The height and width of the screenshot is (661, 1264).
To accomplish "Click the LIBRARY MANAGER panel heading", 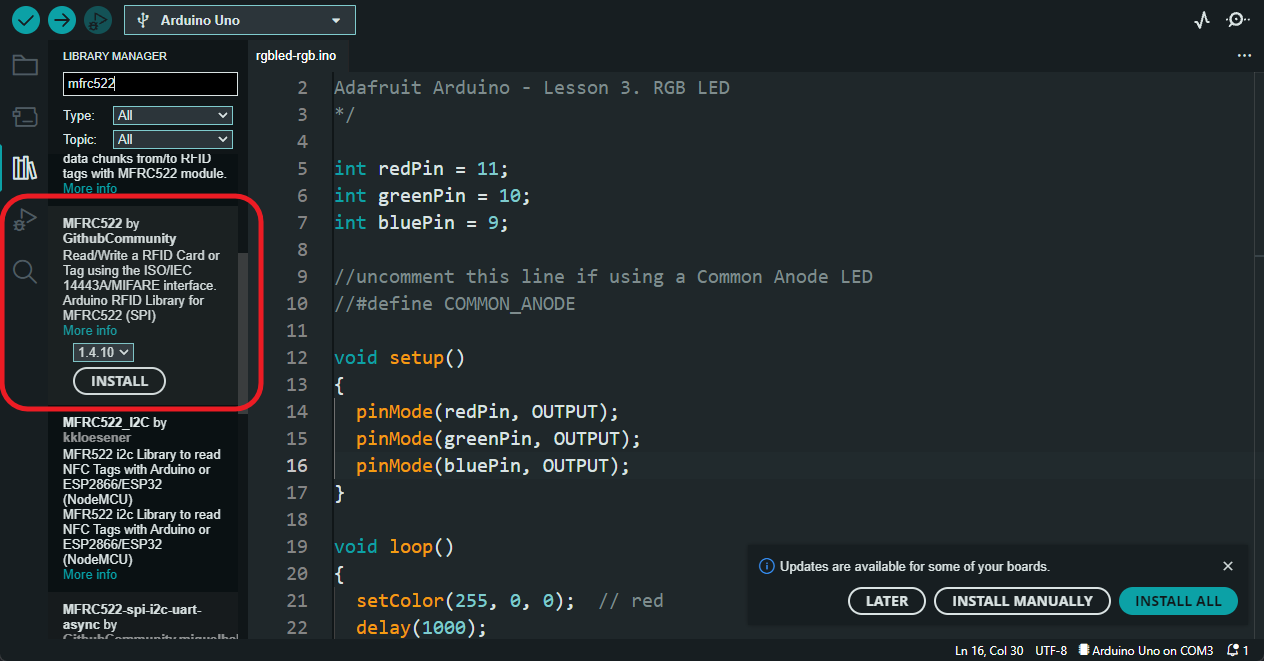I will click(x=115, y=56).
